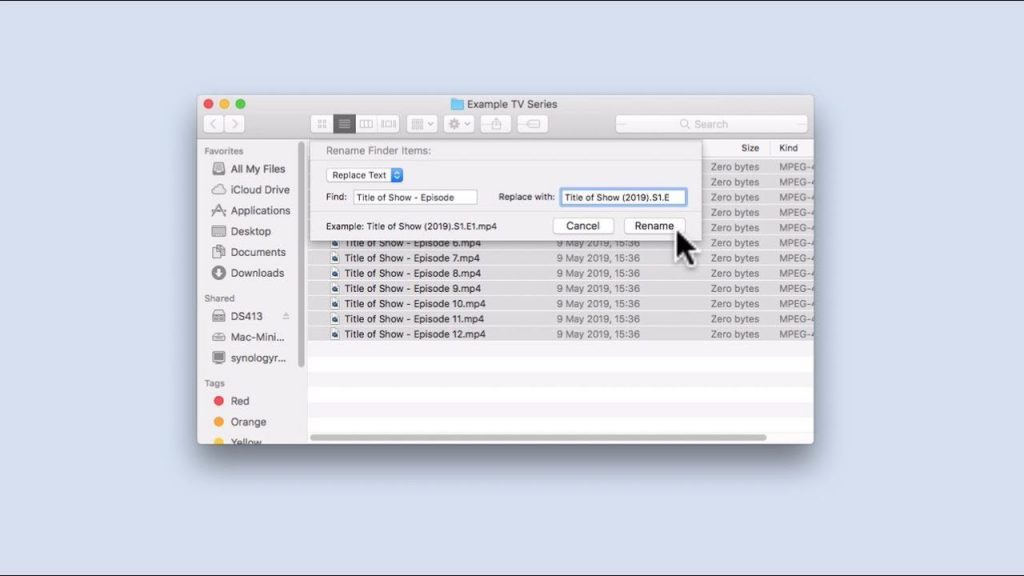Select file Title of Show - Episode 8.mp4
Screen dimensions: 1024x576
560,273
